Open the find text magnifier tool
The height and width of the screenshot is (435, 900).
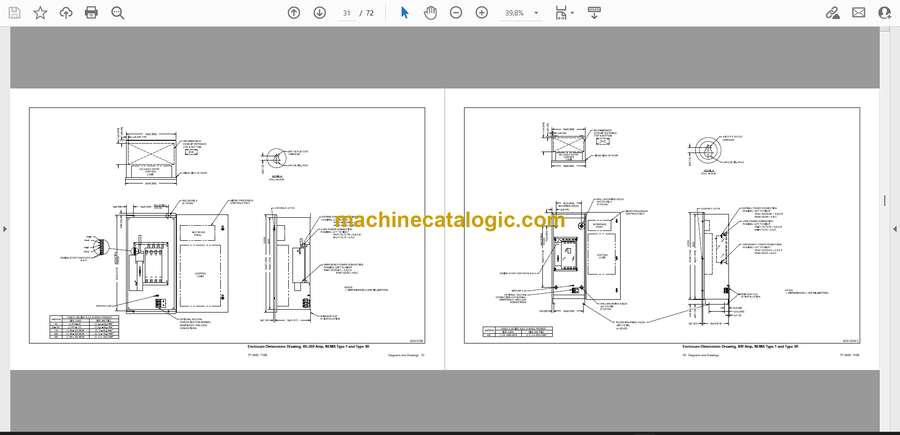click(118, 13)
